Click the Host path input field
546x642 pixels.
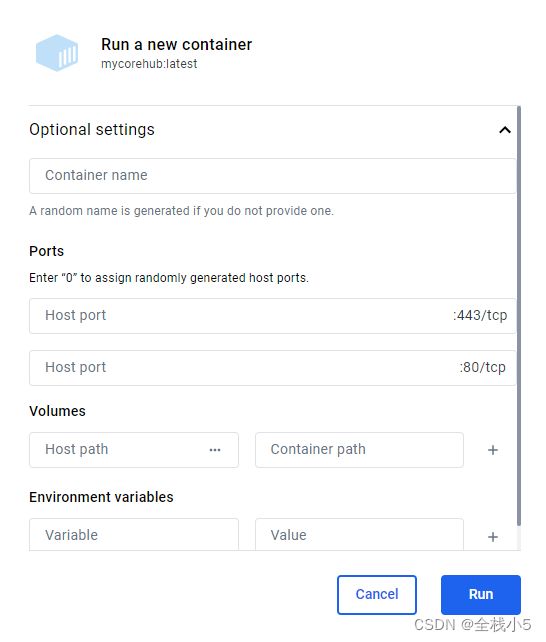pos(134,450)
